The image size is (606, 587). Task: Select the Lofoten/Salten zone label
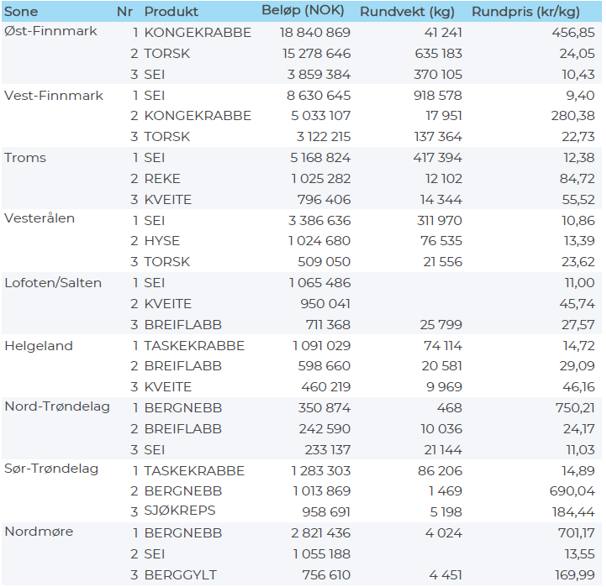tap(53, 283)
